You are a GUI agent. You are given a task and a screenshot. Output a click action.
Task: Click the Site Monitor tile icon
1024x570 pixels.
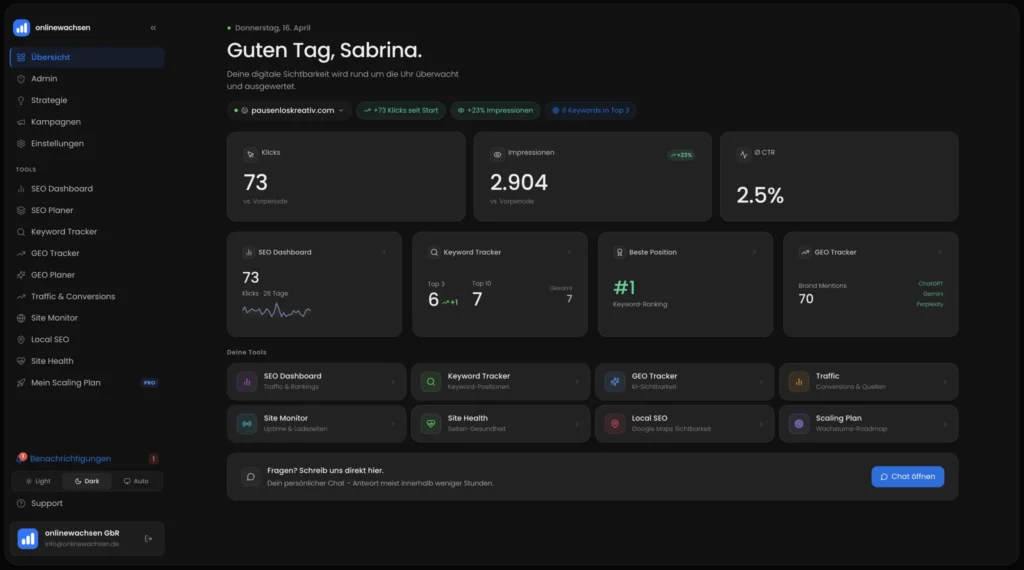[246, 423]
